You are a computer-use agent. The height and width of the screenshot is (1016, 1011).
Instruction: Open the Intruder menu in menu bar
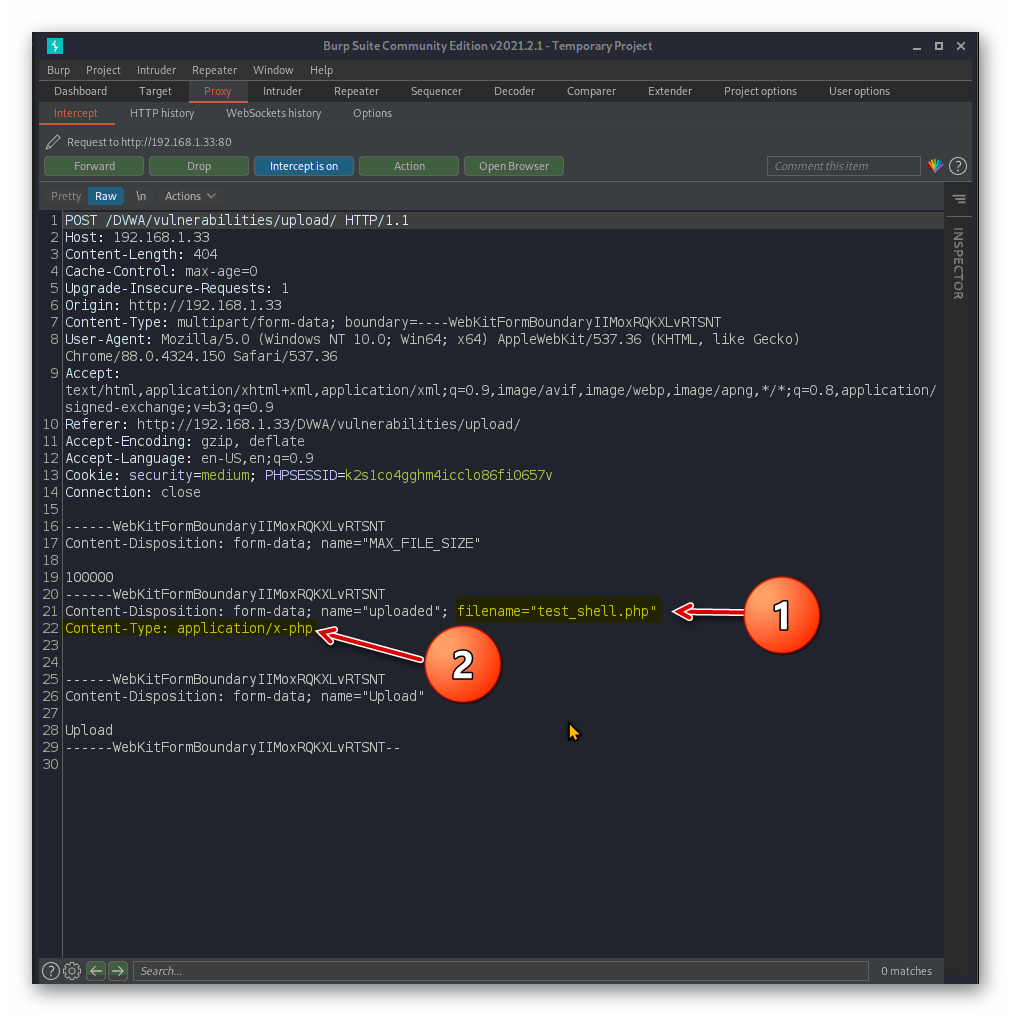156,70
